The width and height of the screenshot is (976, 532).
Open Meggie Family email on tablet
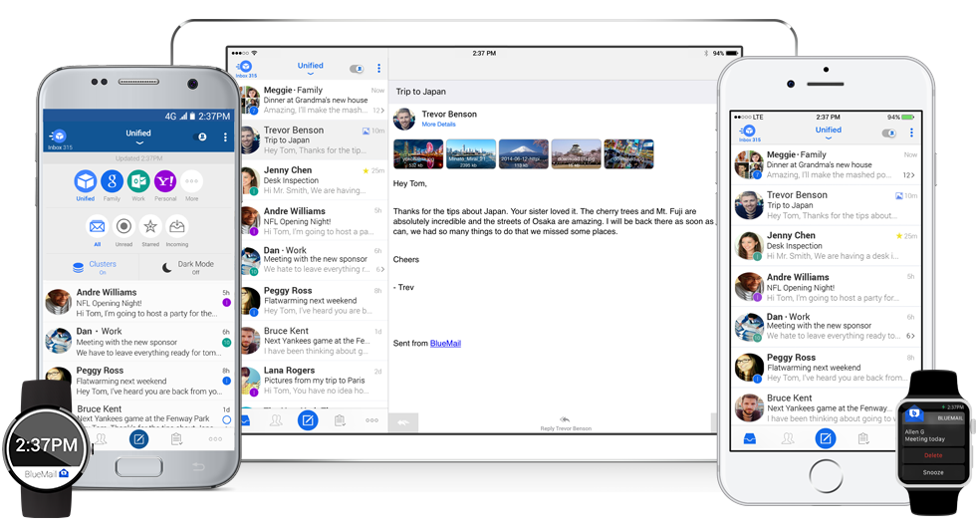(314, 100)
